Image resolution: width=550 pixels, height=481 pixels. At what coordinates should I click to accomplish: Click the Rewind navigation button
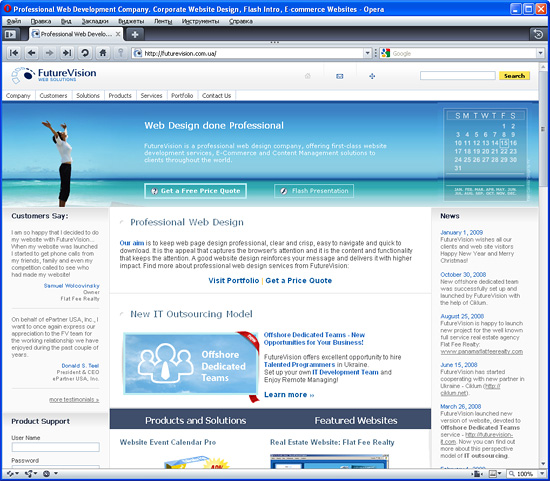[x=14, y=53]
